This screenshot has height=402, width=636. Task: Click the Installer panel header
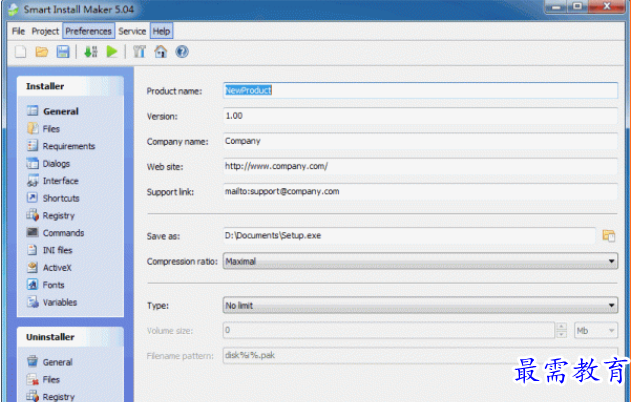tap(70, 86)
